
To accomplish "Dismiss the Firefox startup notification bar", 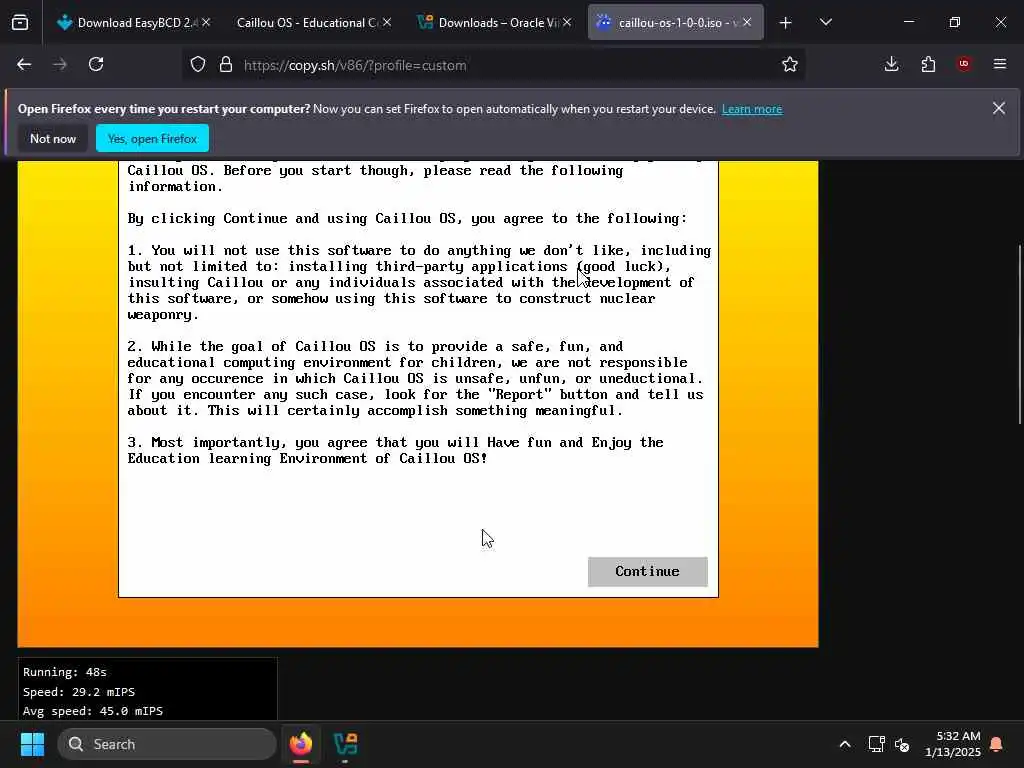I will click(x=999, y=108).
